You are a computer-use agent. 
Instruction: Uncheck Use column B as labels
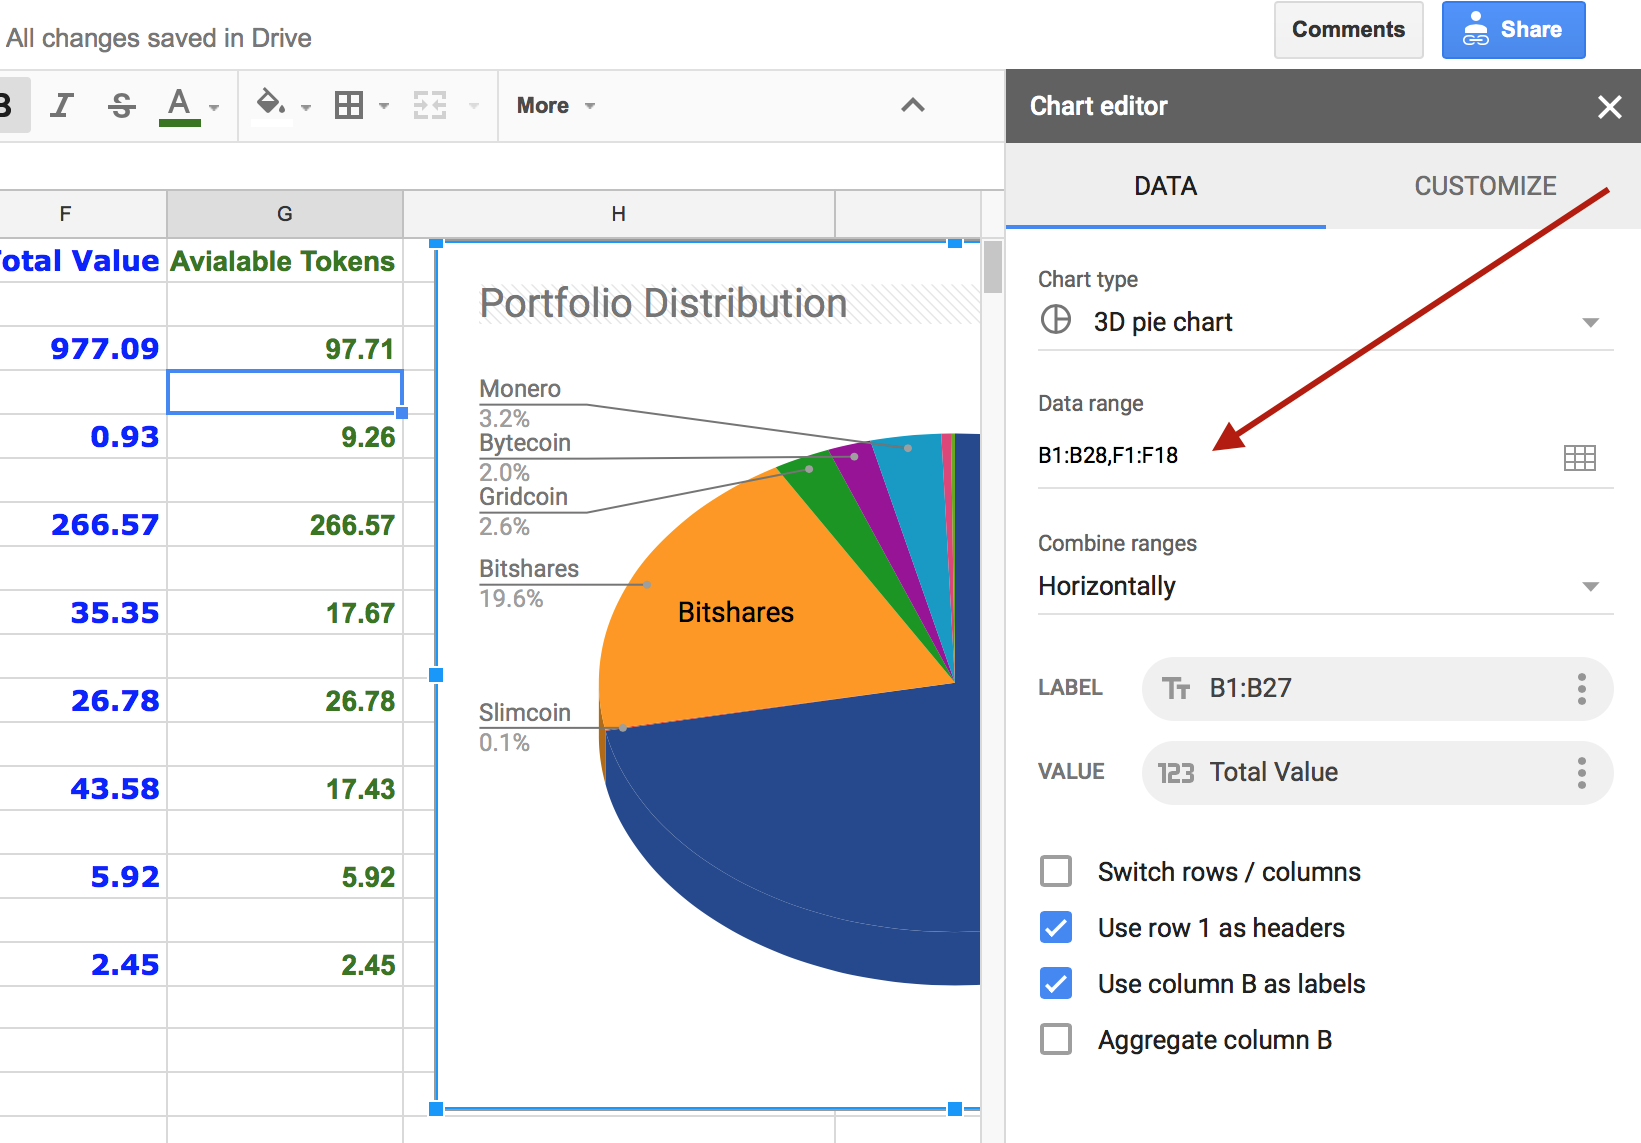pyautogui.click(x=1056, y=983)
